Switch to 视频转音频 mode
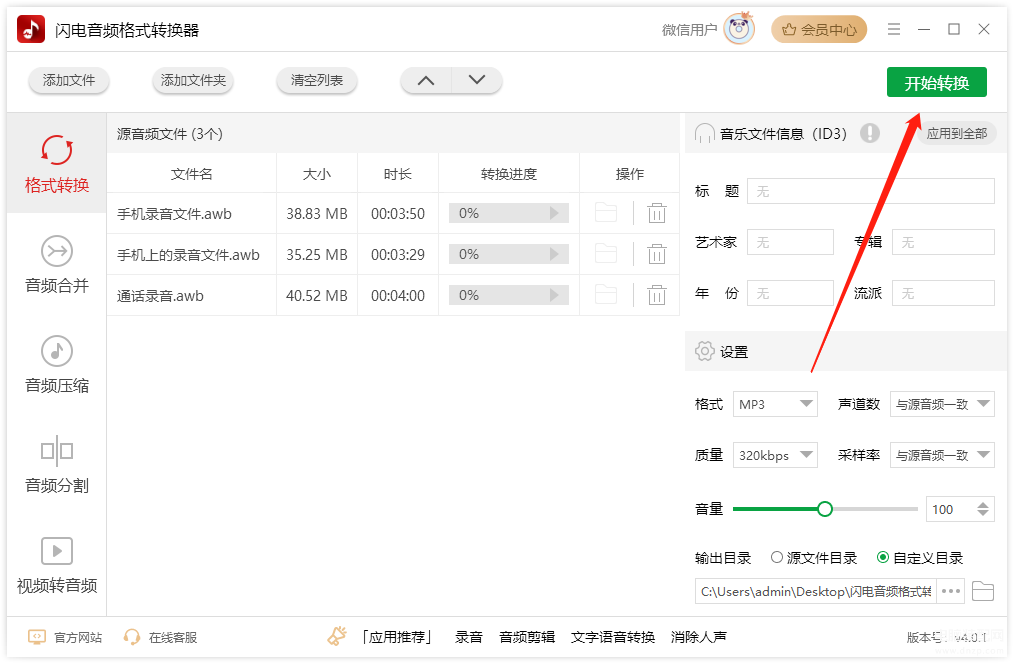 coord(57,564)
